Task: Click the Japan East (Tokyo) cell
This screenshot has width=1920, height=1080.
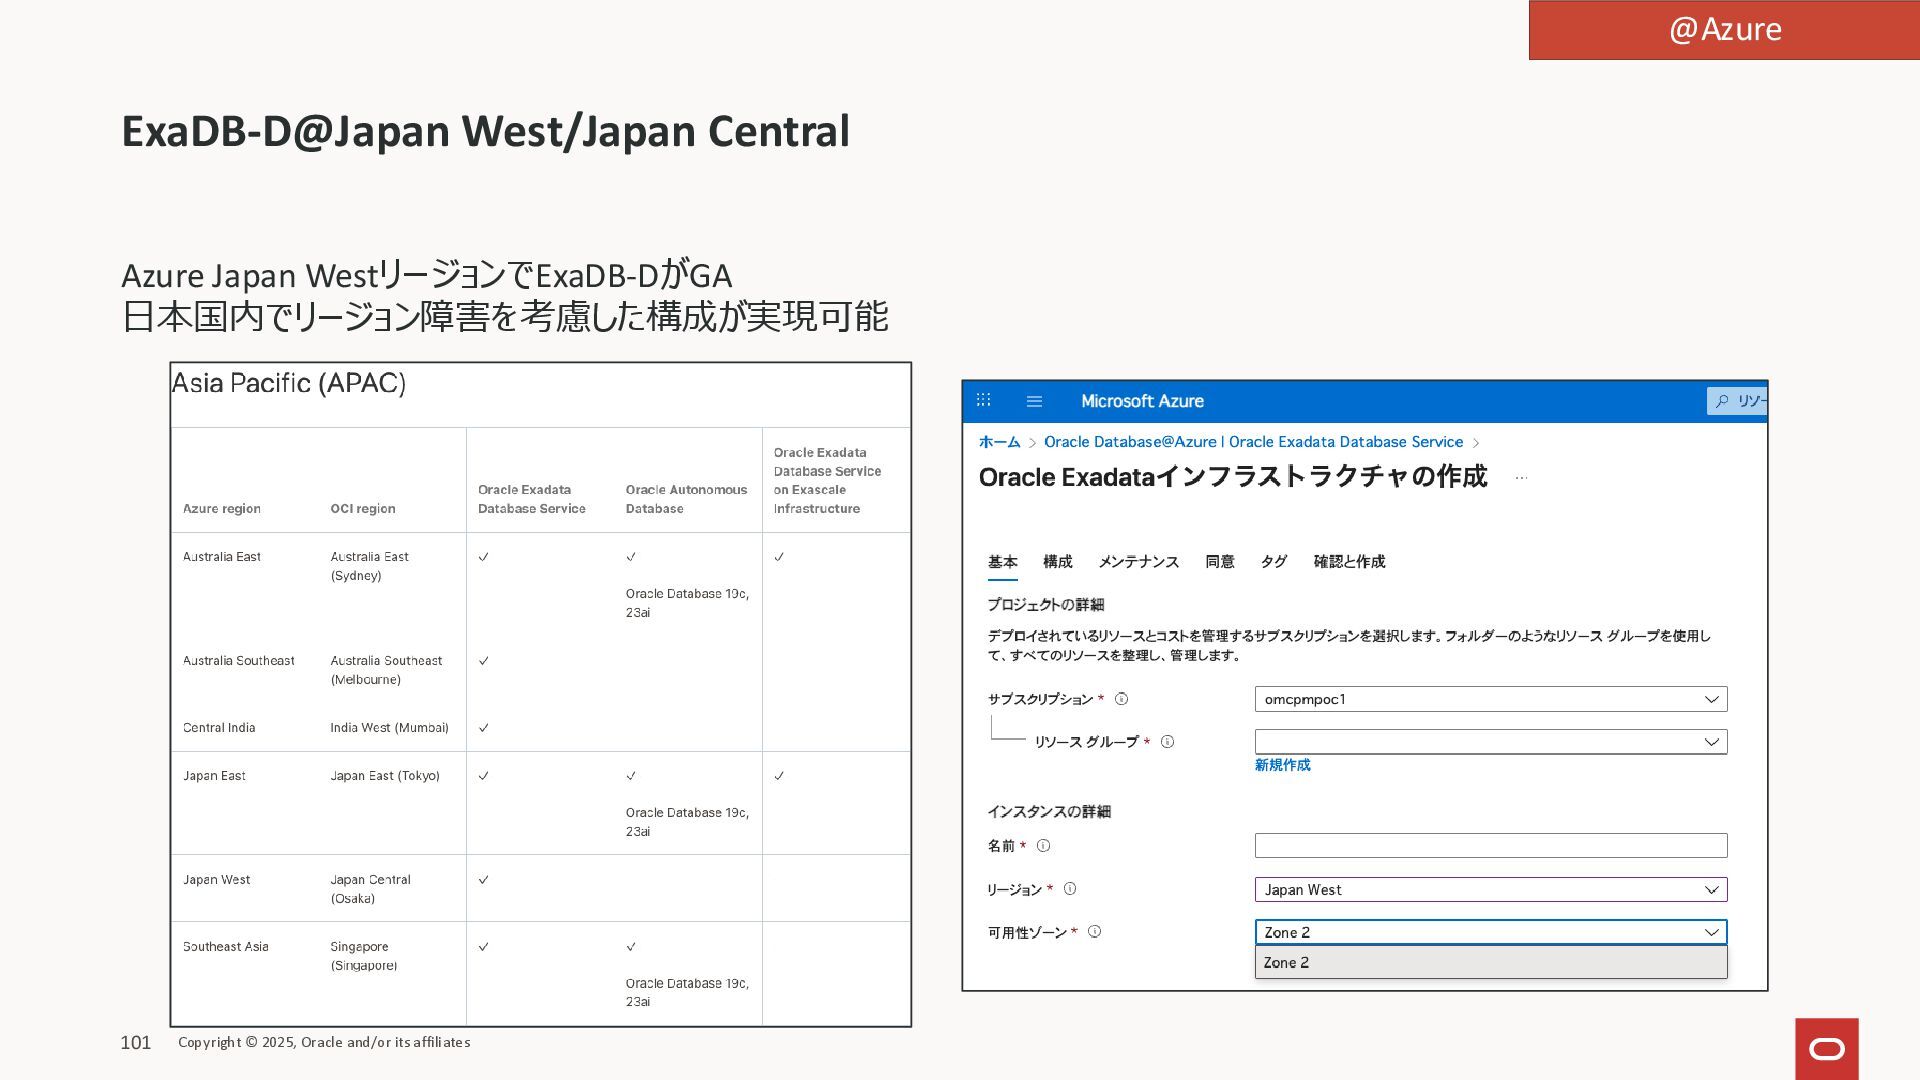Action: pos(385,776)
